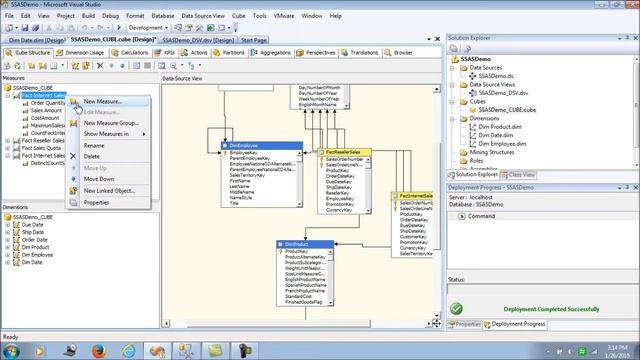The image size is (640, 360).
Task: Click the Process cube toolbar icon
Action: 7,65
